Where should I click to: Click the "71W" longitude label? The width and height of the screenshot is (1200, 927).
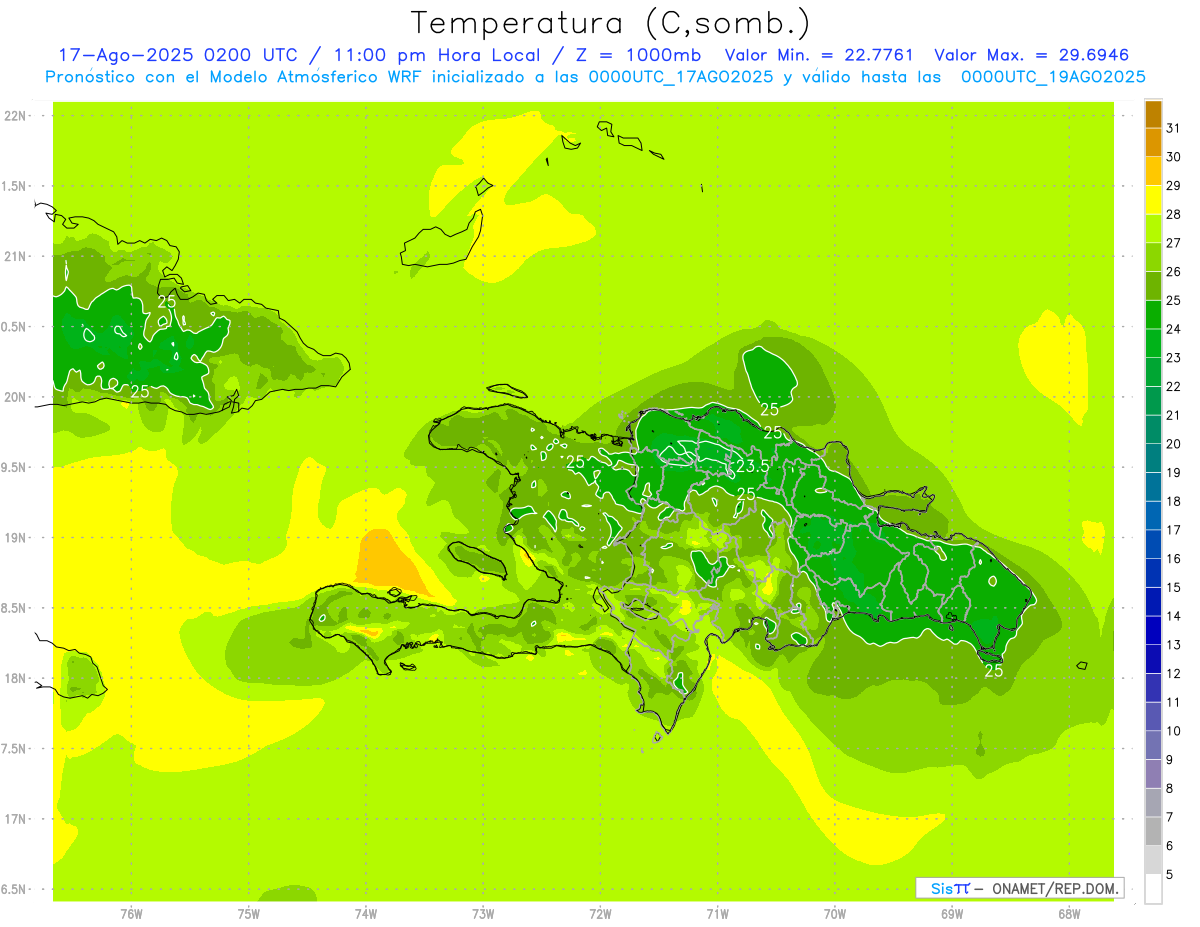click(x=717, y=914)
